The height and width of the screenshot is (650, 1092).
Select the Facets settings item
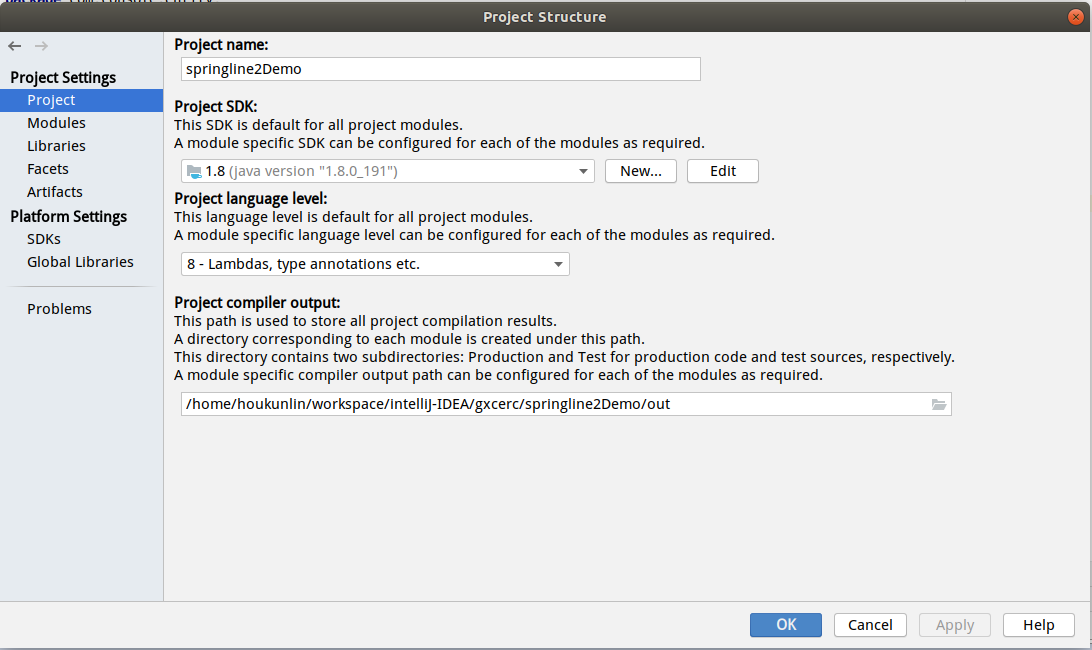click(x=48, y=169)
